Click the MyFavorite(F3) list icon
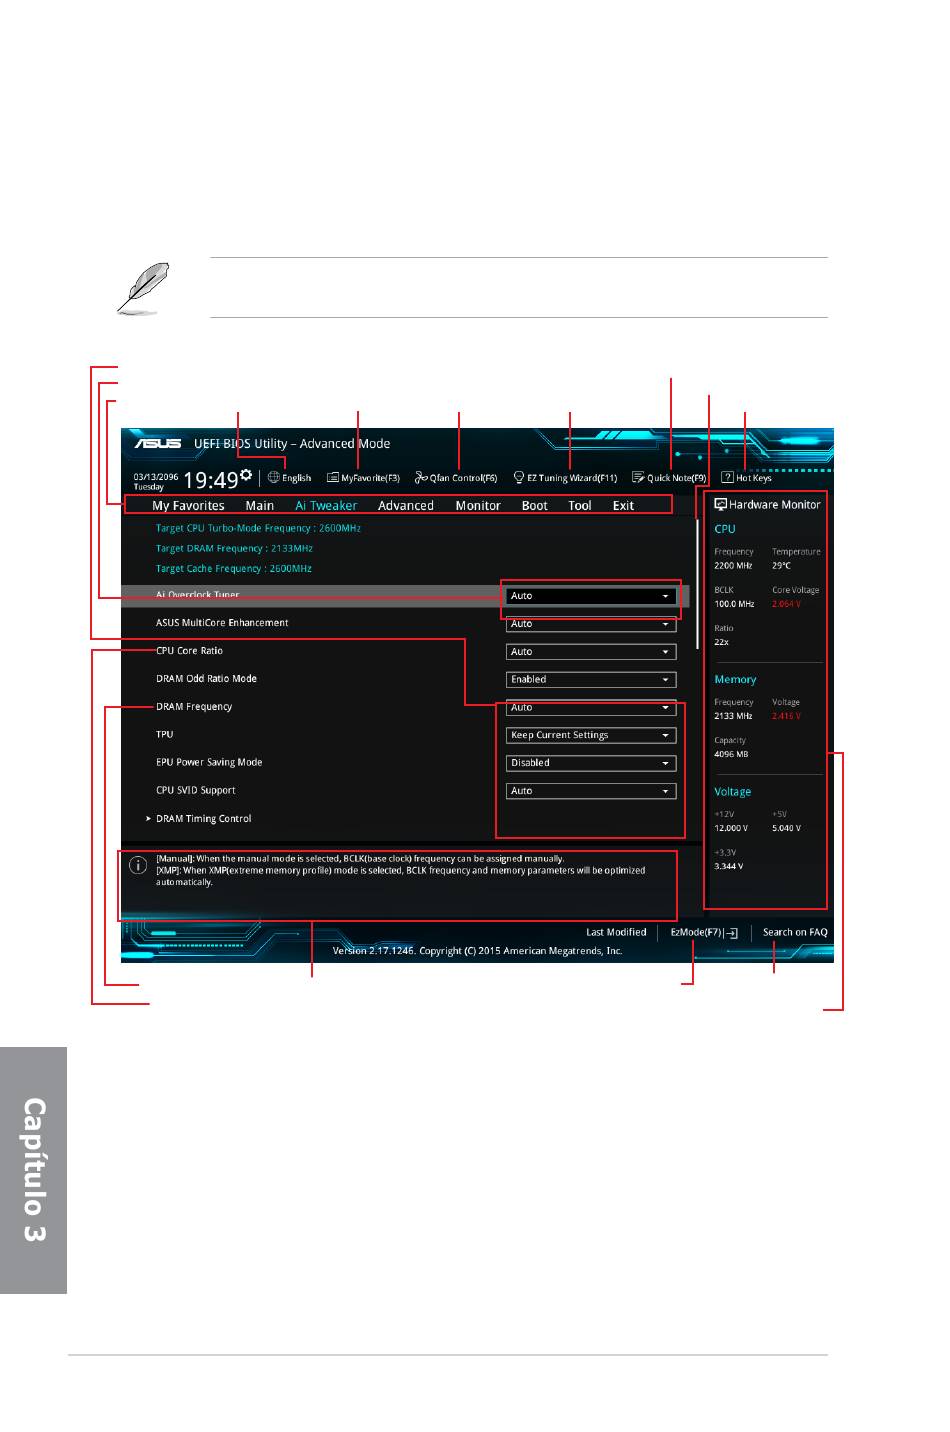 (x=333, y=478)
